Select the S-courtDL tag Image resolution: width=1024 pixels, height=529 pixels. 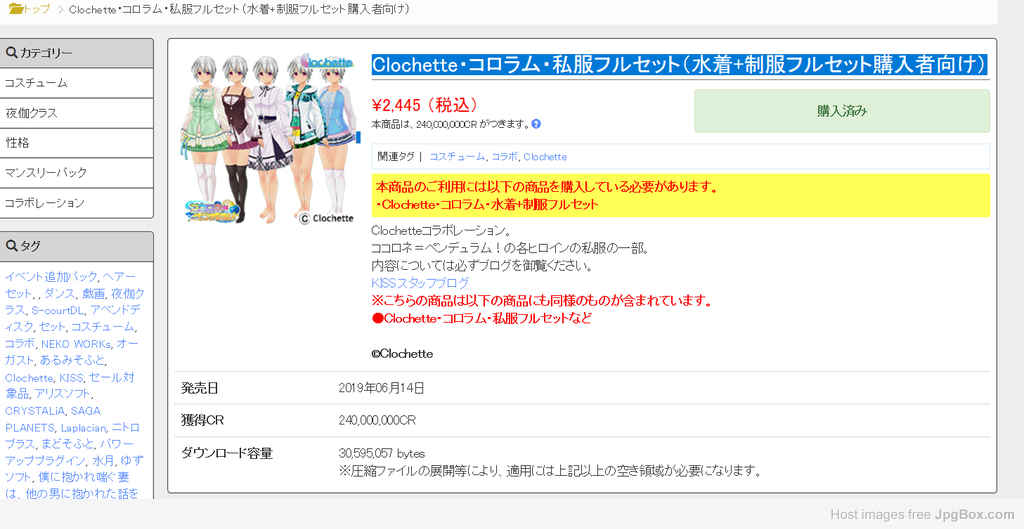pos(57,310)
